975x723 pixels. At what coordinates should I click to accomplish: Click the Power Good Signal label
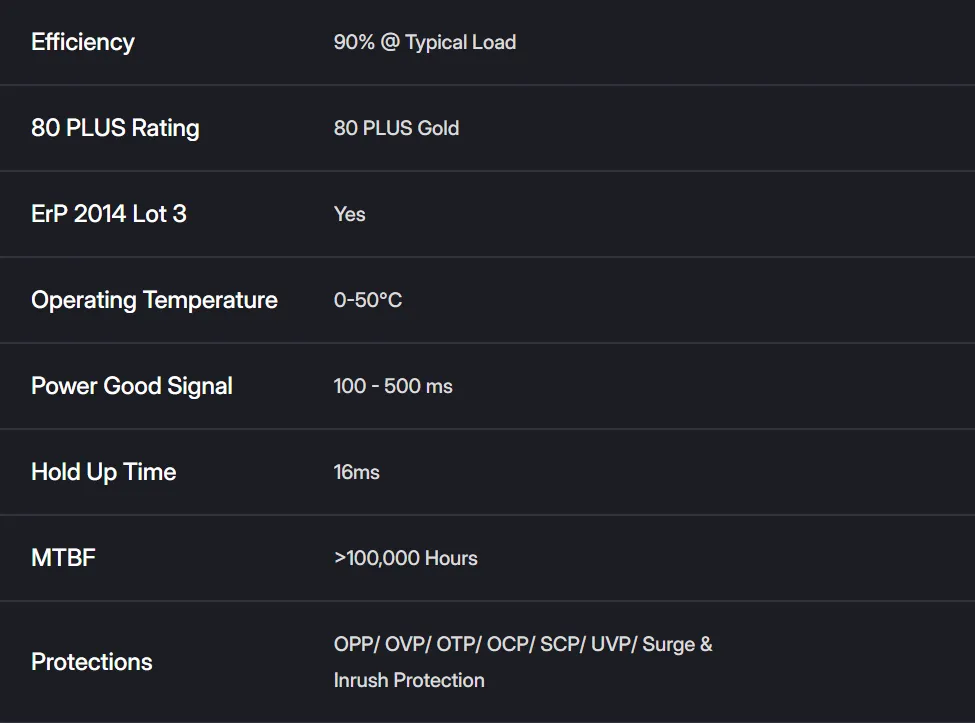(x=132, y=386)
